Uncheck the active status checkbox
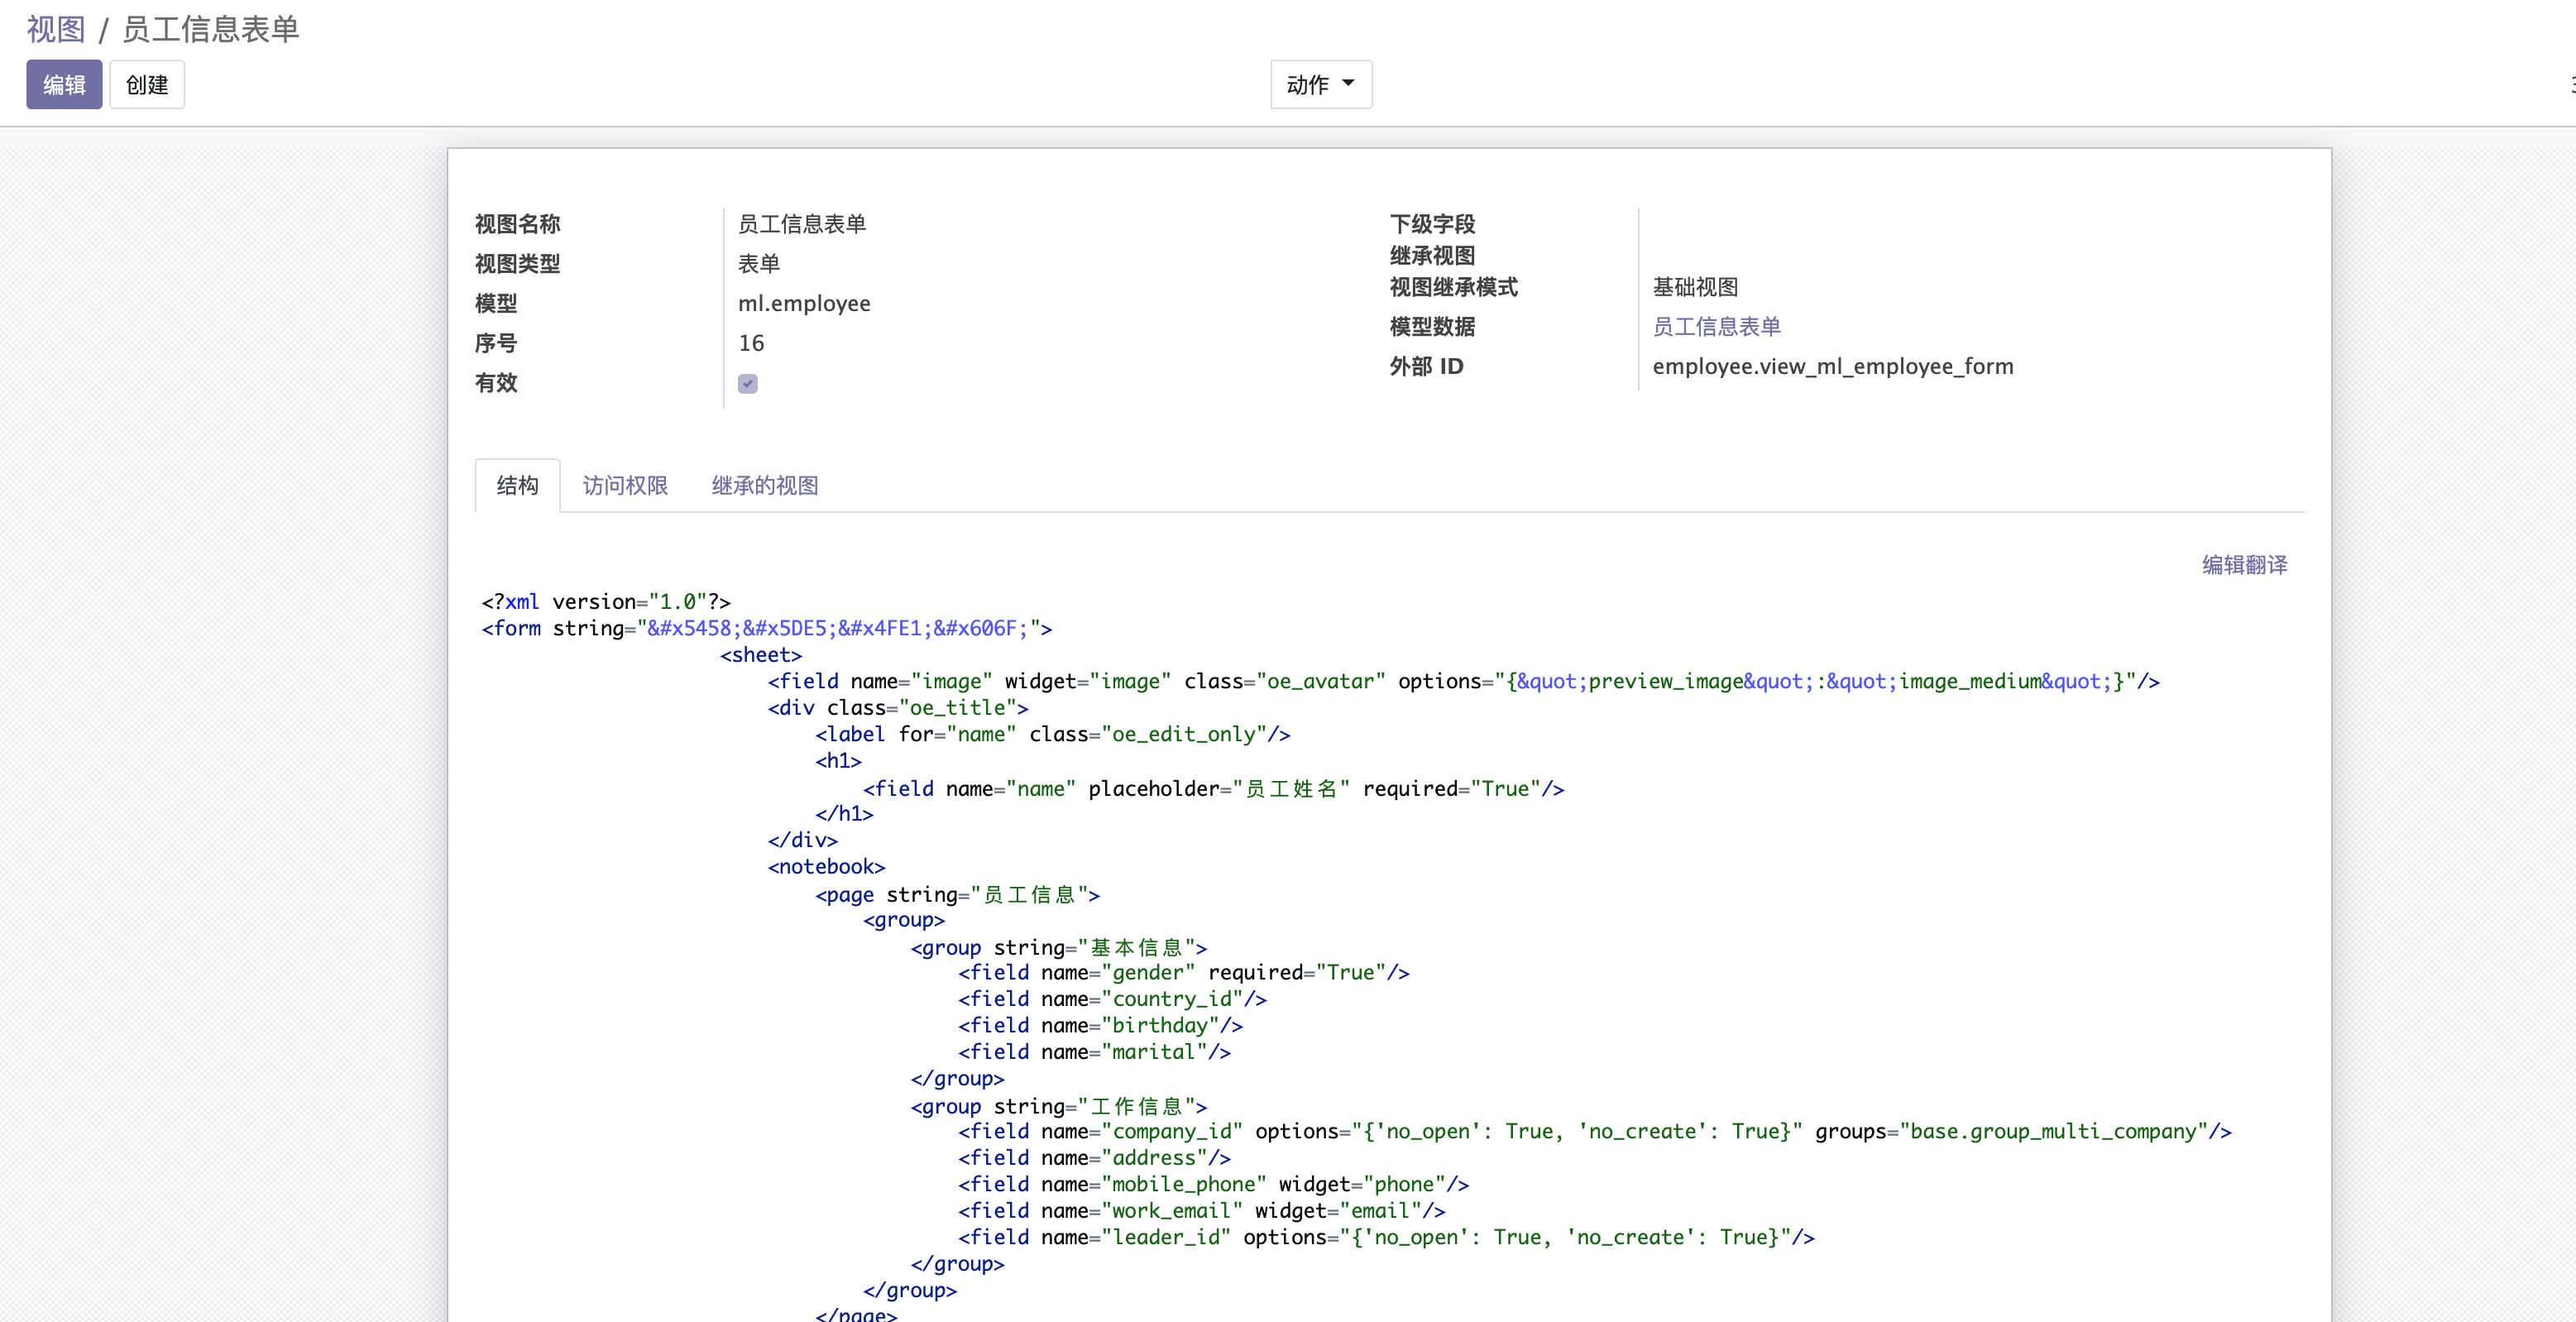The width and height of the screenshot is (2576, 1322). click(x=747, y=383)
